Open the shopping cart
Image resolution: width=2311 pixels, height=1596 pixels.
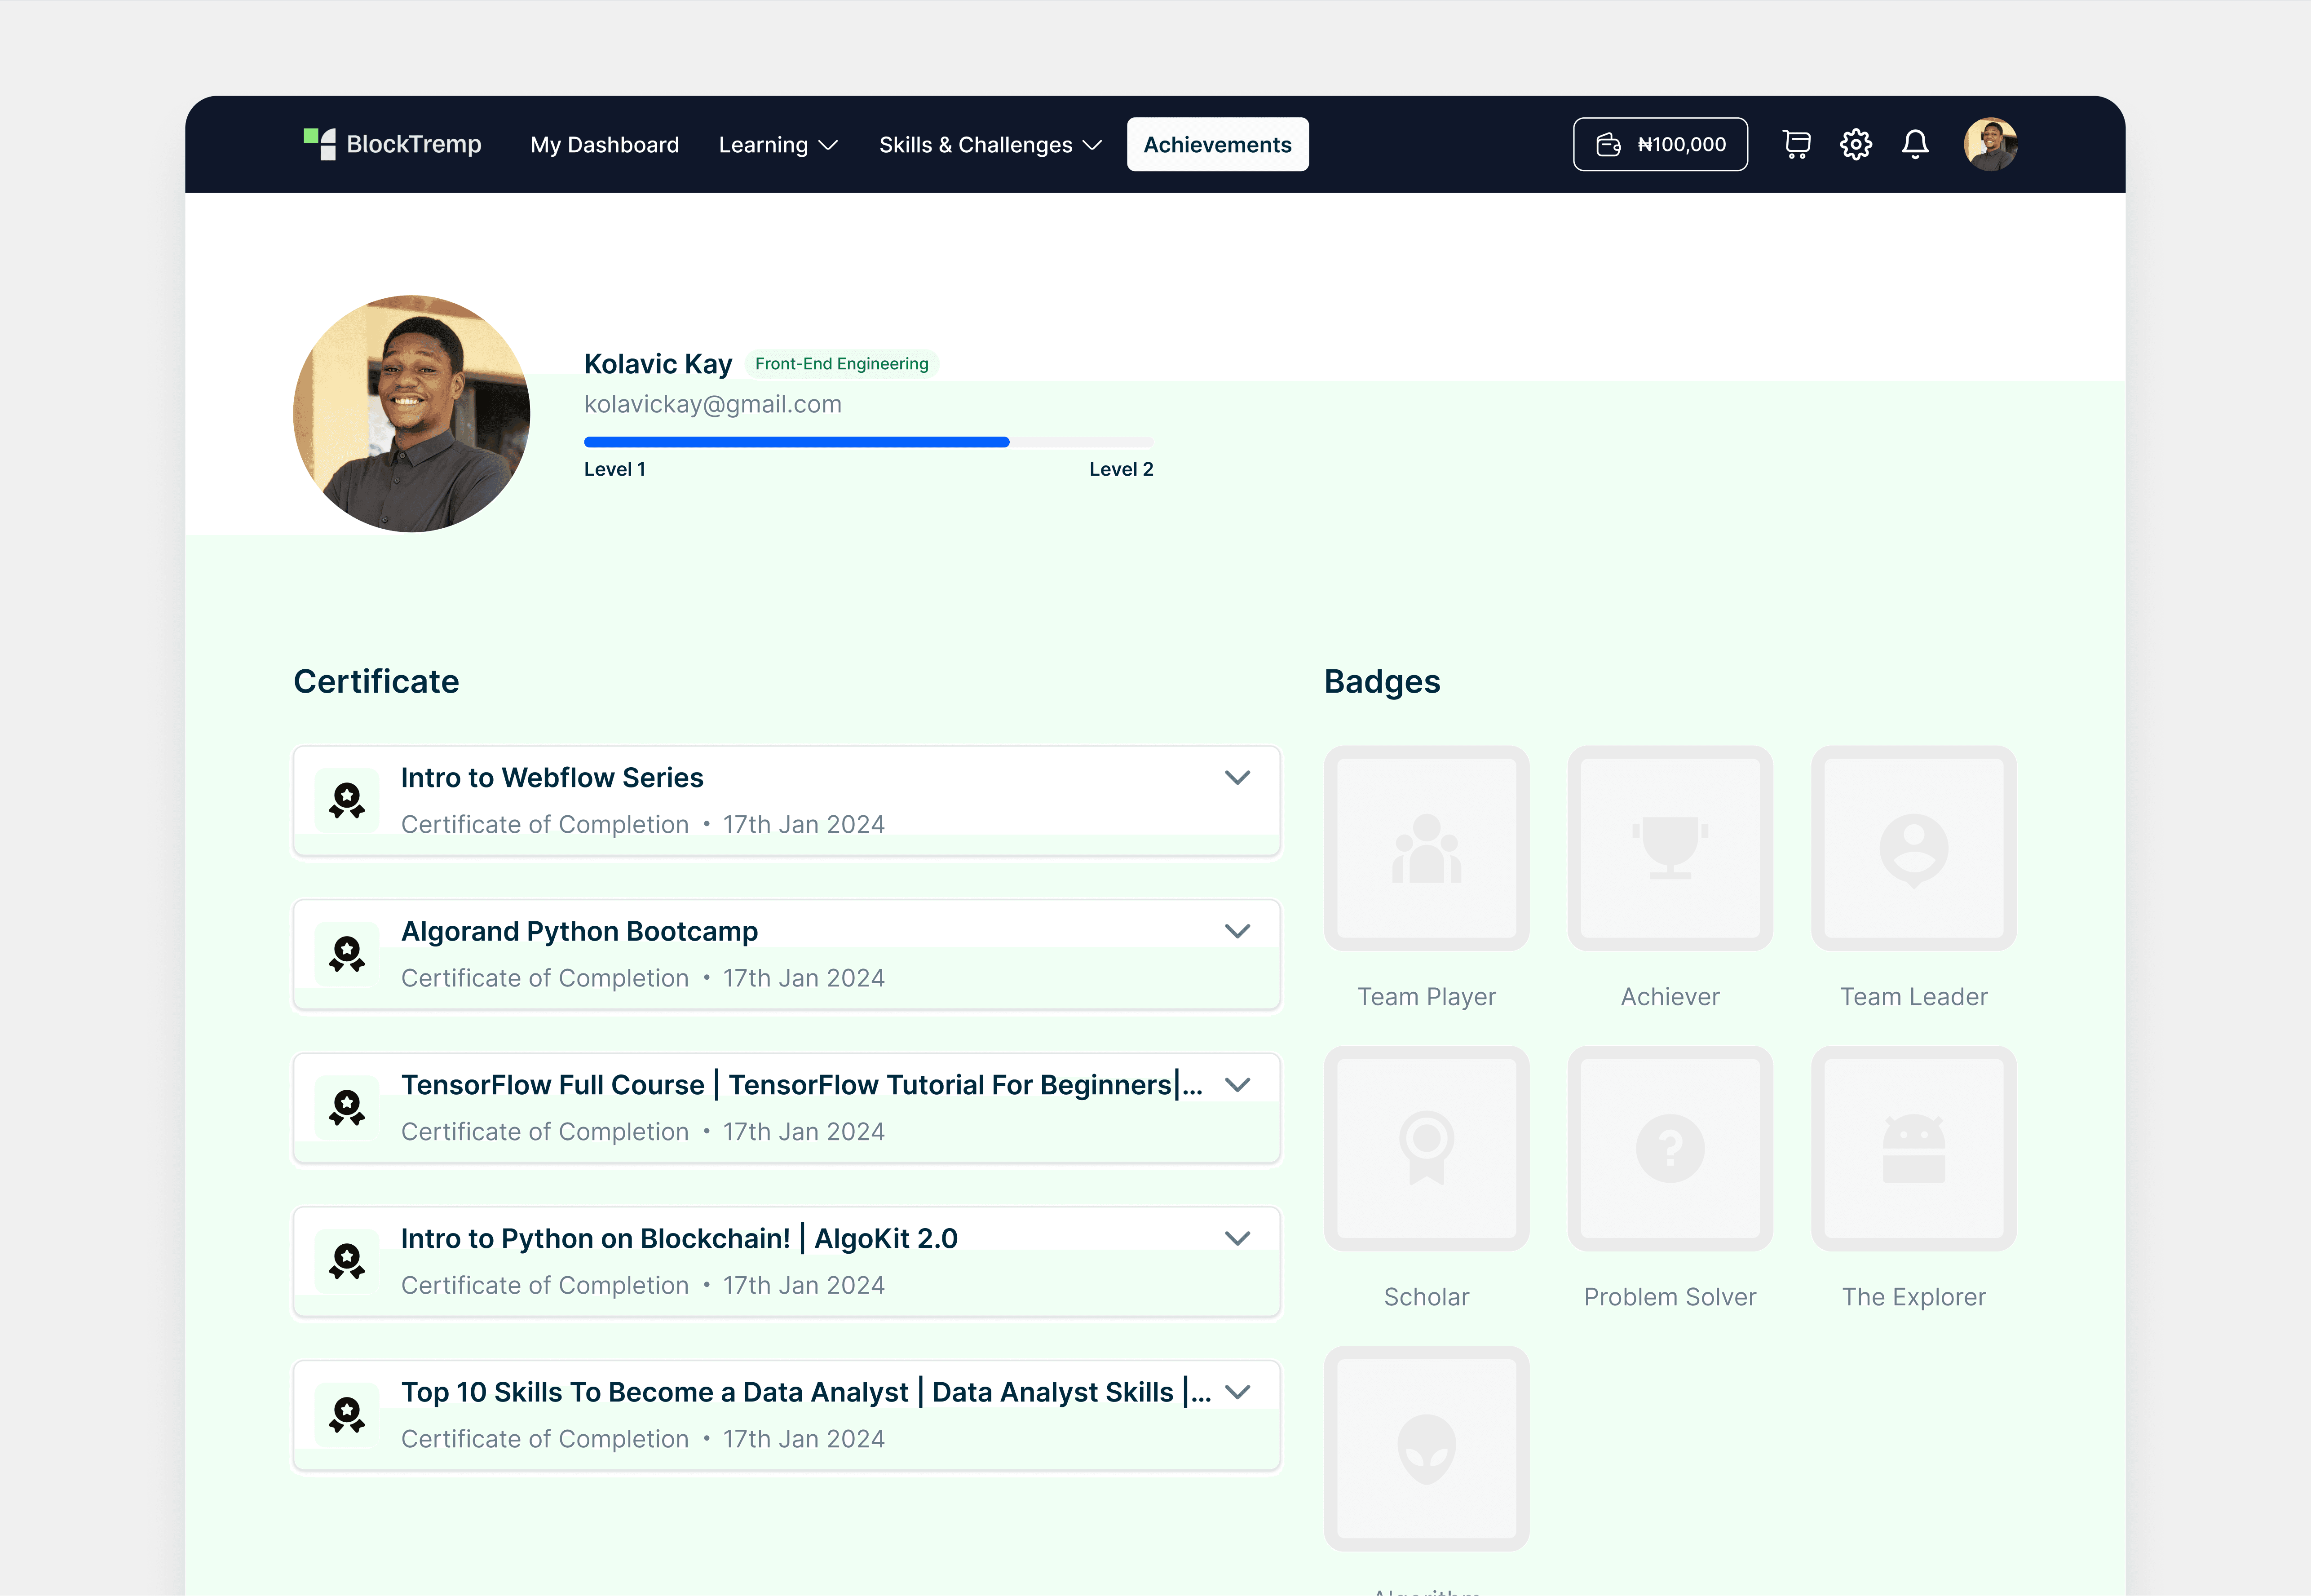point(1796,144)
